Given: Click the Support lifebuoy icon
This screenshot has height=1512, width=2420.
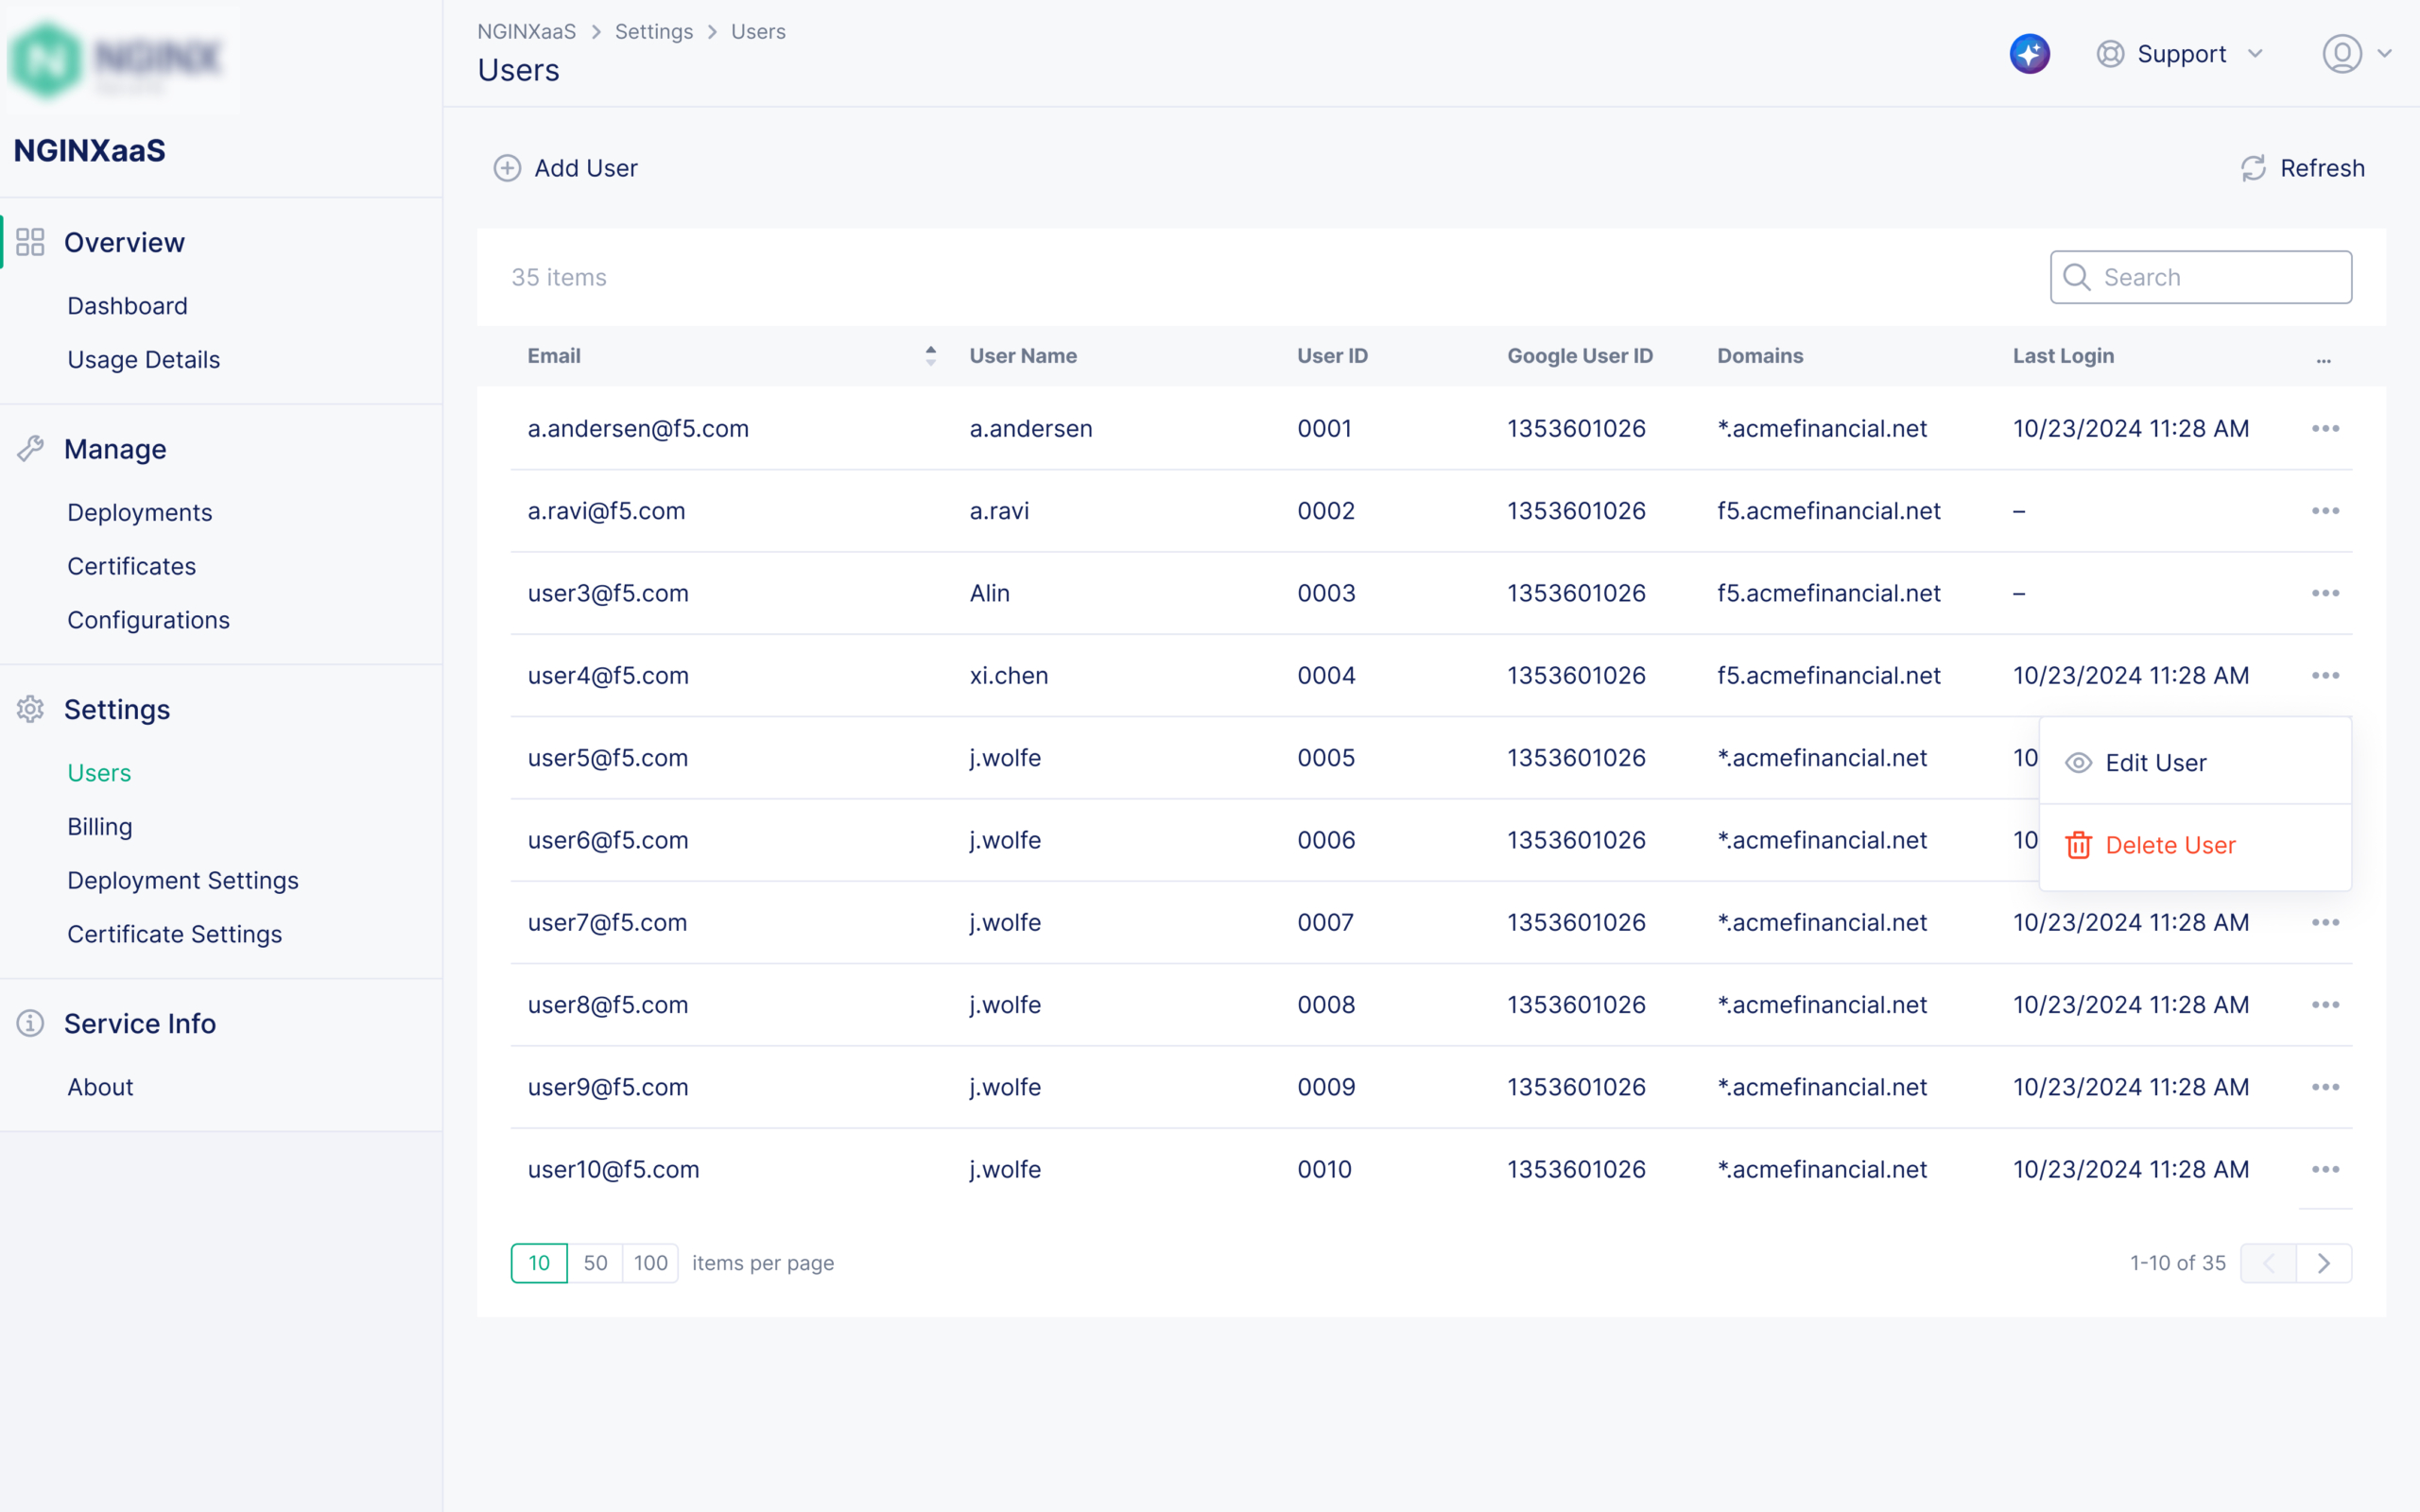Looking at the screenshot, I should 2110,54.
